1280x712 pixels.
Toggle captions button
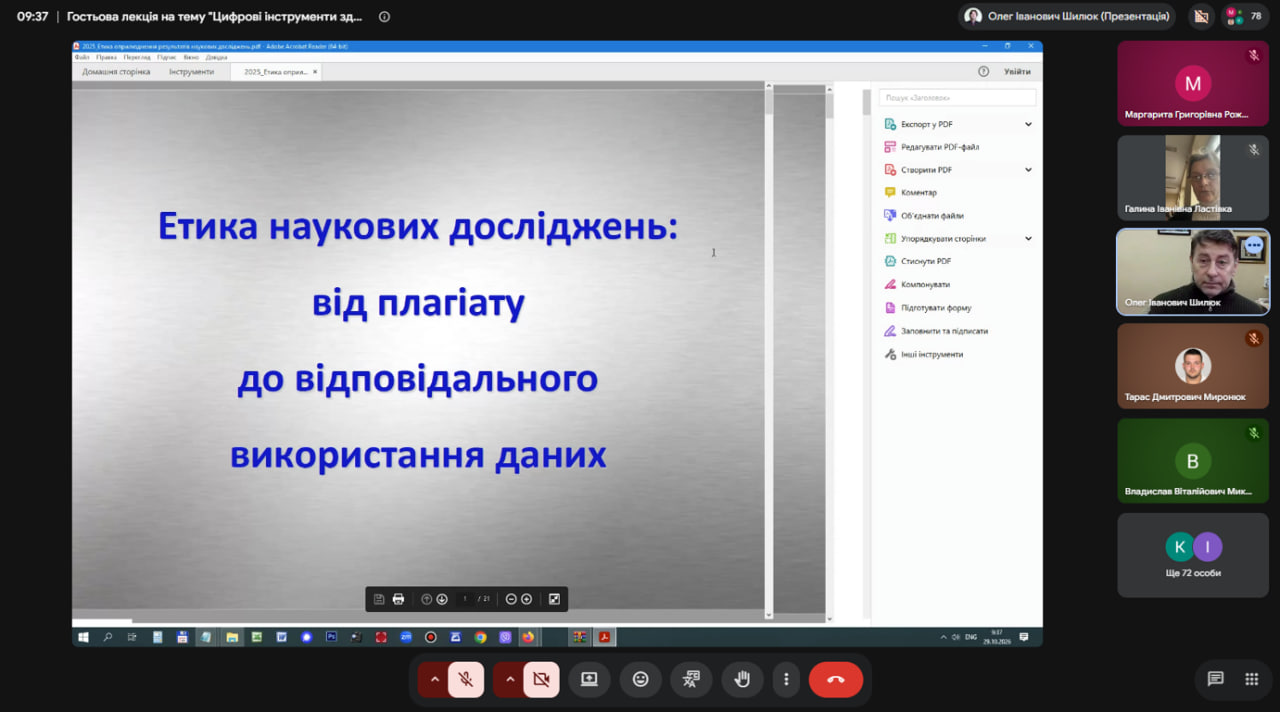691,679
